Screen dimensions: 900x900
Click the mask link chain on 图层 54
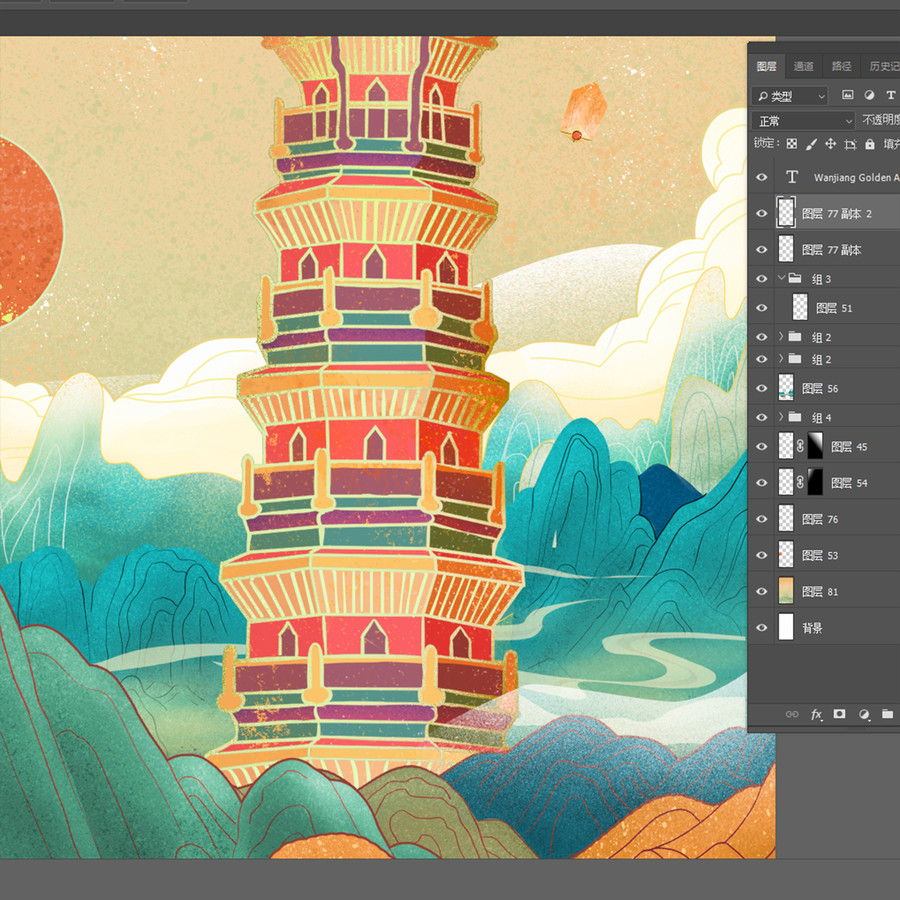800,483
